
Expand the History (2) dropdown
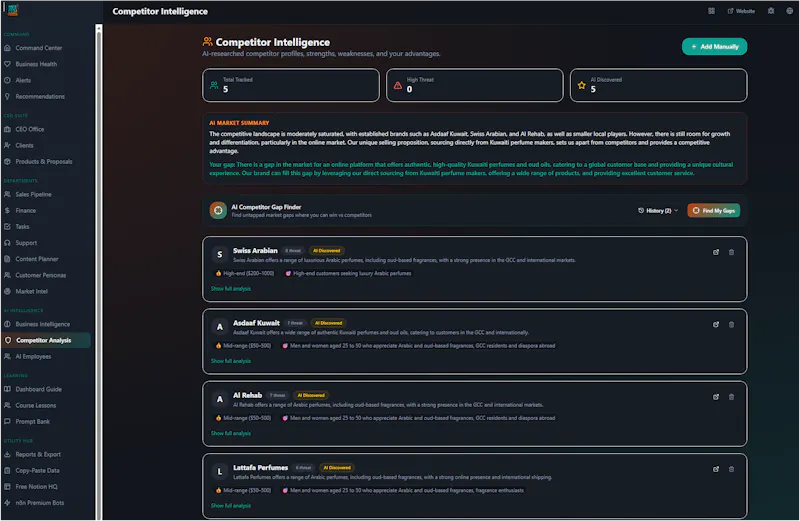pyautogui.click(x=658, y=210)
